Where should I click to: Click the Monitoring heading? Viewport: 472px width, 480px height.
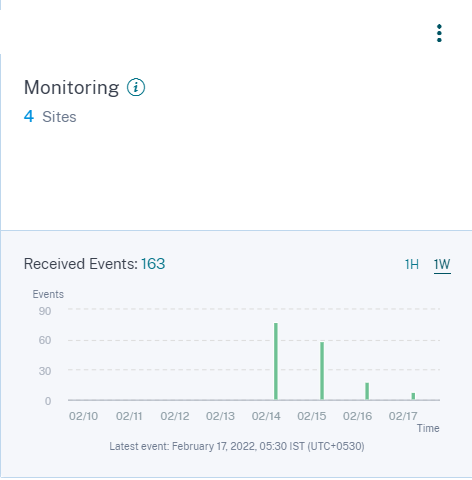click(71, 88)
